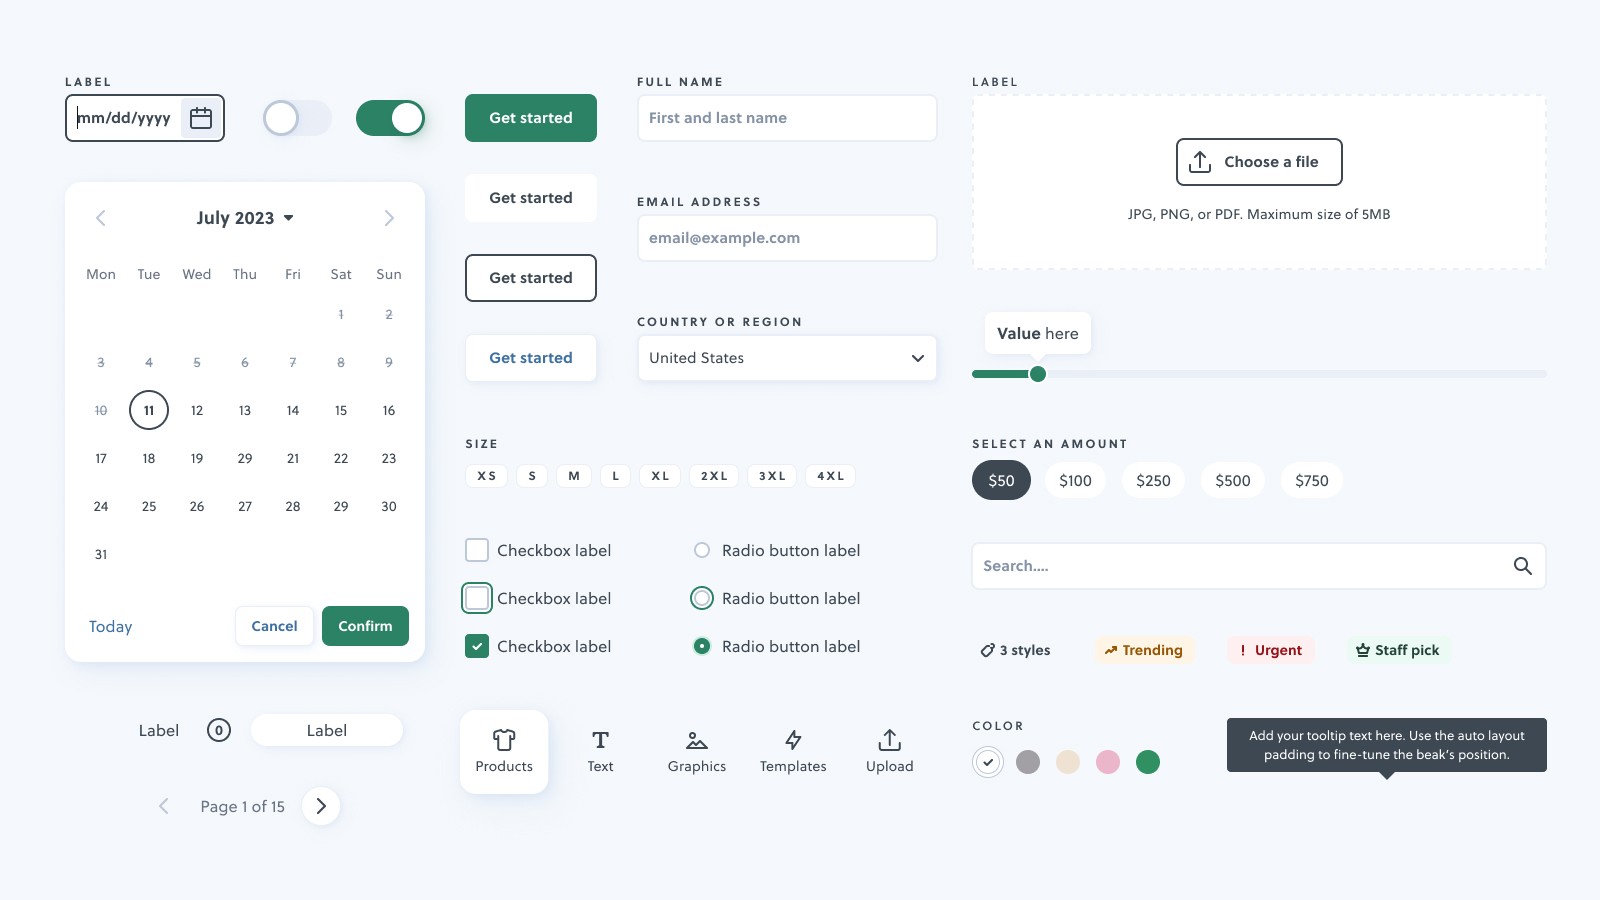Go to the next page arrow in pagination
The width and height of the screenshot is (1600, 900).
tap(321, 806)
